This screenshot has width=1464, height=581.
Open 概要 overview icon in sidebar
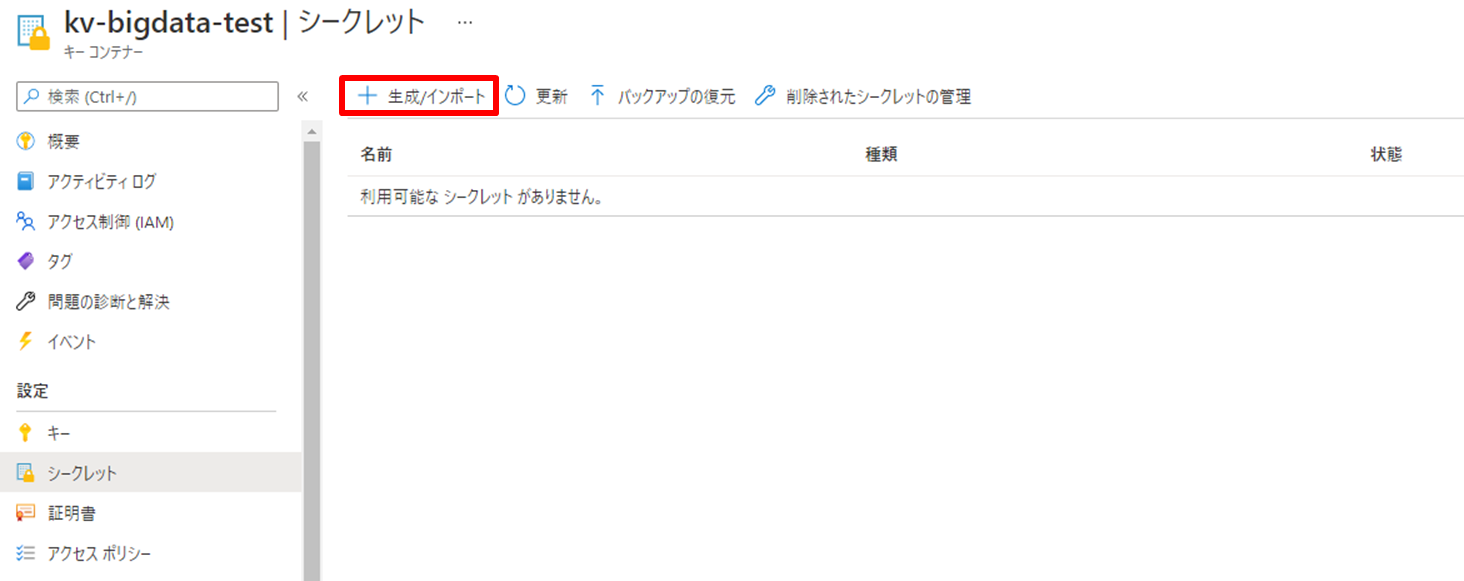pyautogui.click(x=26, y=142)
